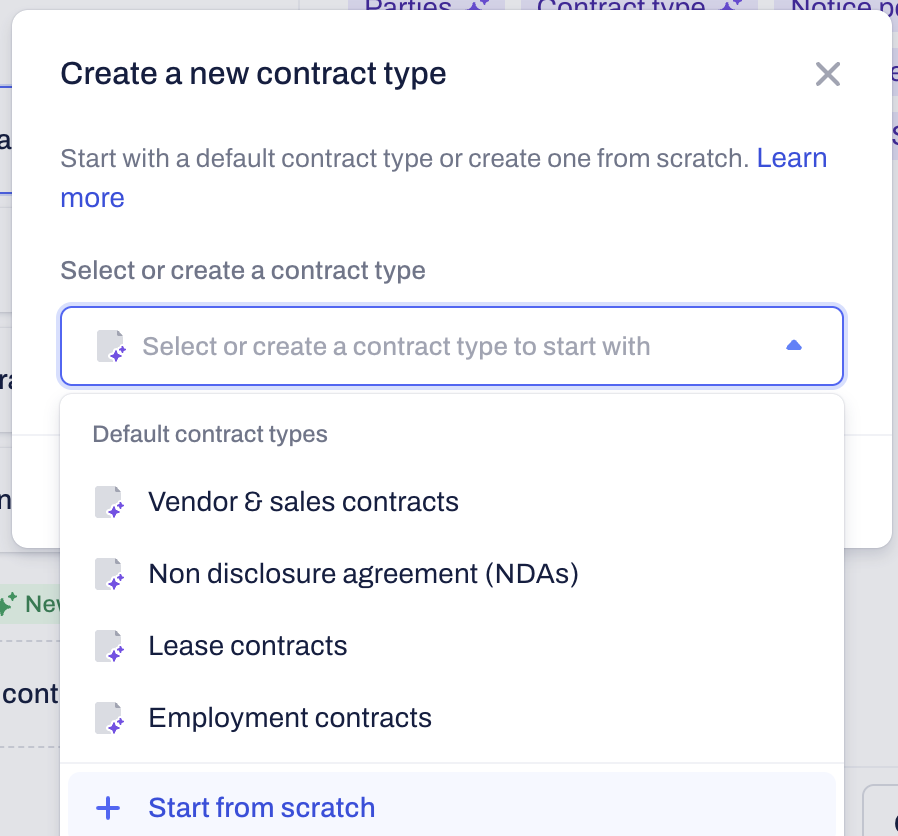Select Vendor & sales contracts option
The image size is (898, 836).
[x=303, y=502]
